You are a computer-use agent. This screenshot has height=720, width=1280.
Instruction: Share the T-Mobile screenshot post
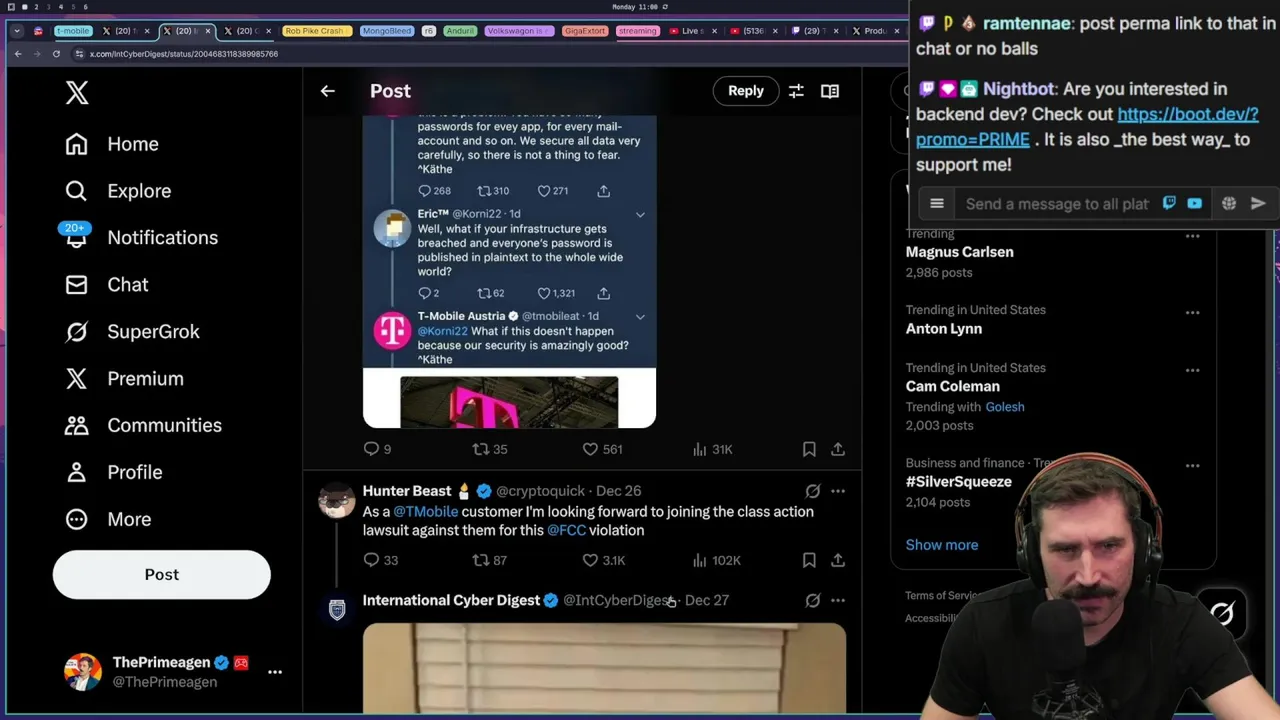838,450
